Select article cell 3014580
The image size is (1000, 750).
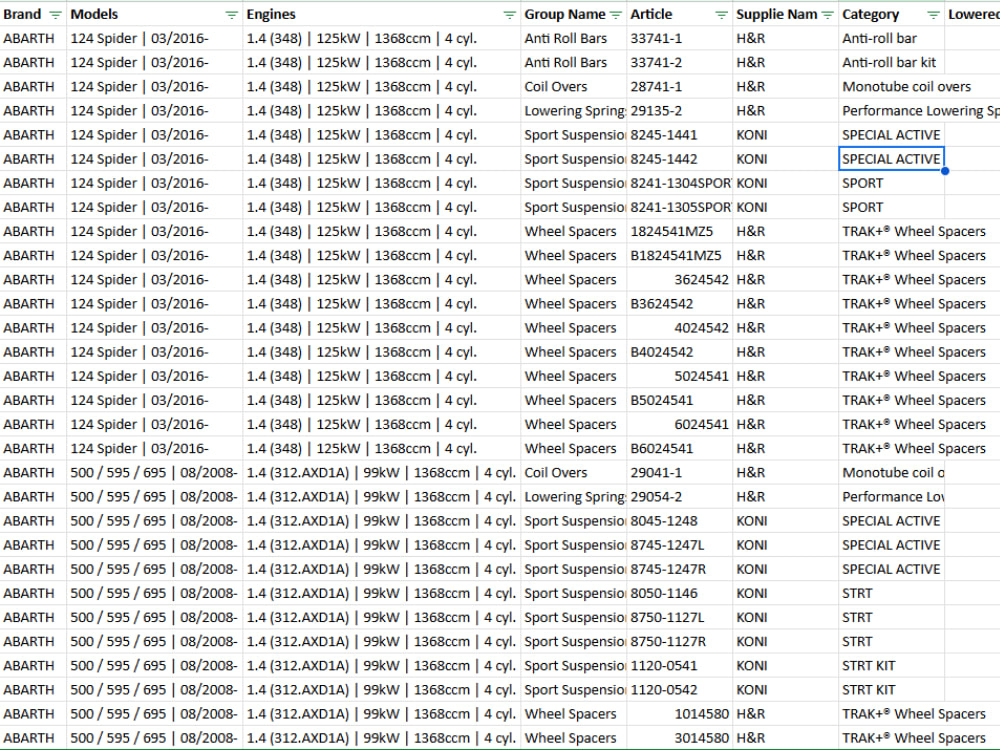tap(679, 738)
